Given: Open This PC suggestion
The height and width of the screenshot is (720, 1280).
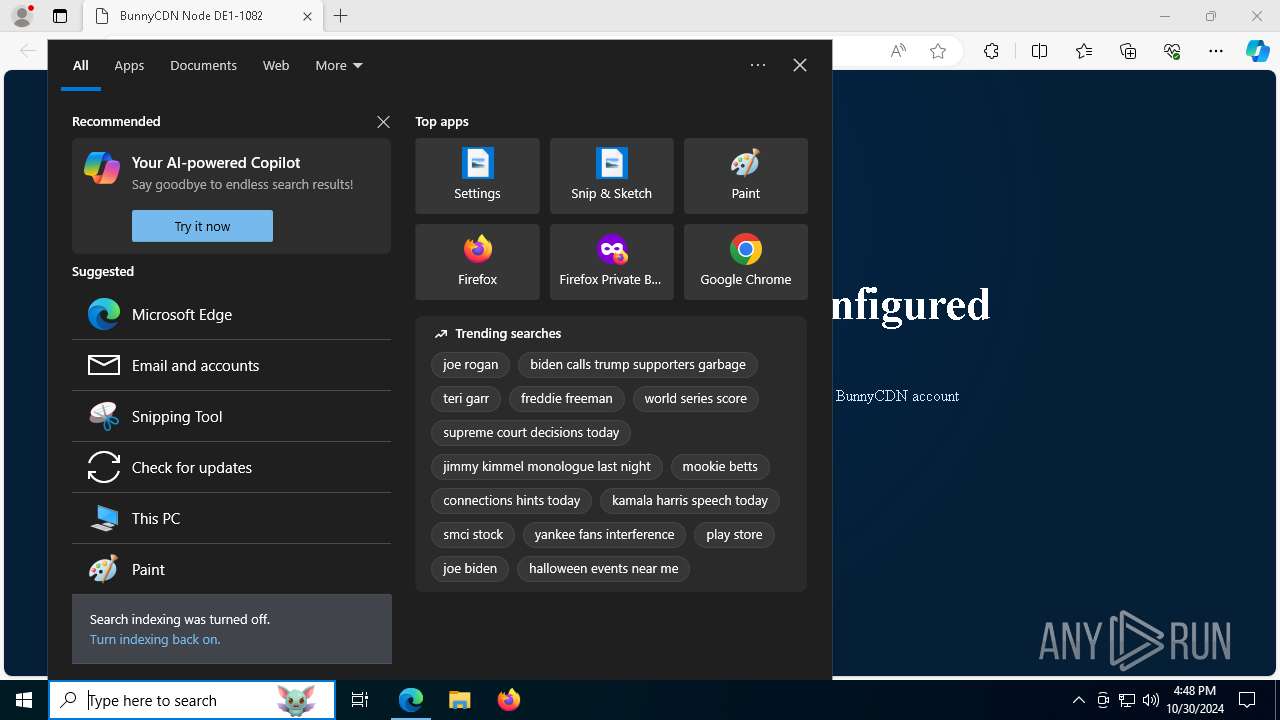Looking at the screenshot, I should click(x=231, y=518).
